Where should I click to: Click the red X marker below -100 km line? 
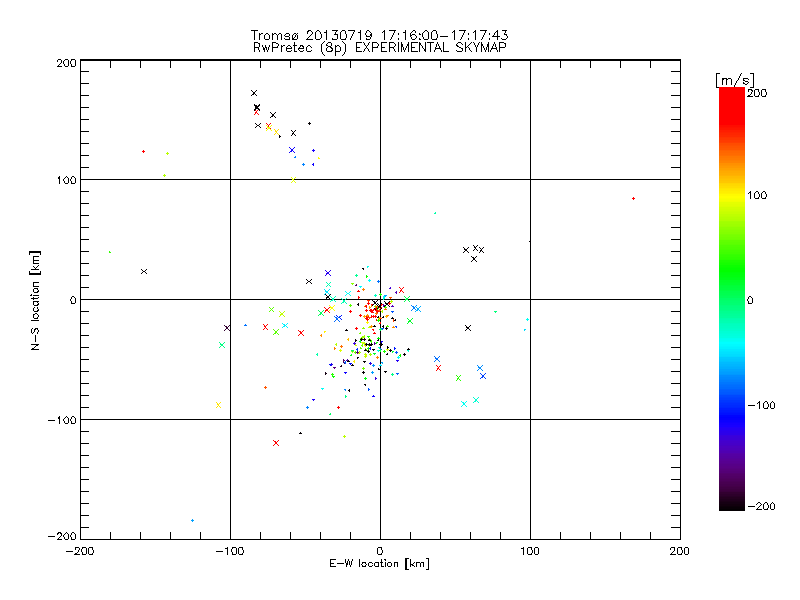[x=276, y=443]
